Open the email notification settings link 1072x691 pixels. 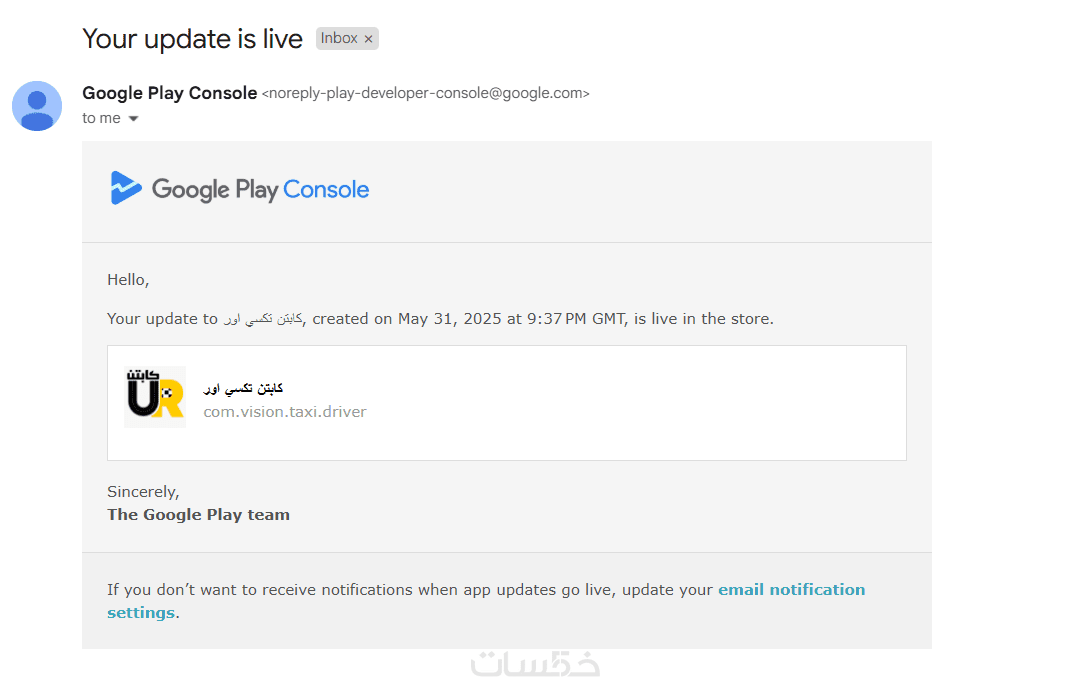(x=791, y=590)
